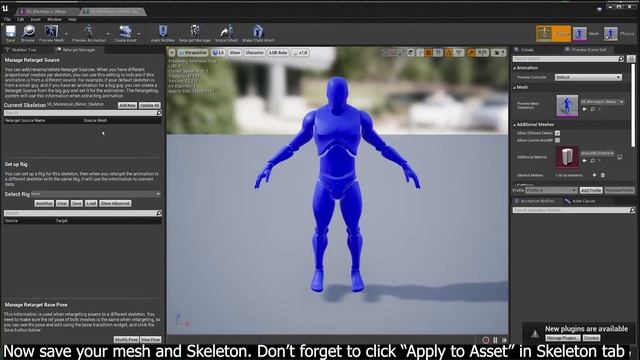This screenshot has width=640, height=360.
Task: Click the Retarget Manager toolbar icon
Action: [195, 32]
